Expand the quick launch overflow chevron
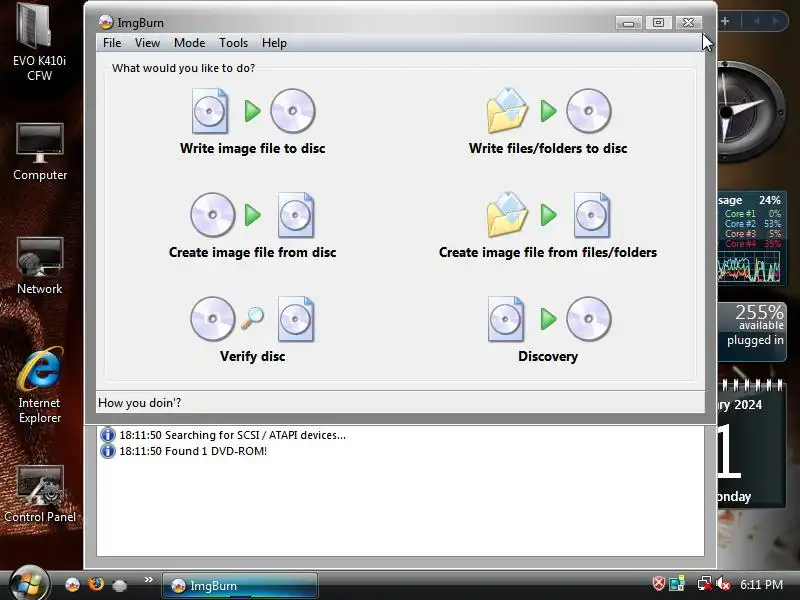800x600 pixels. coord(148,580)
